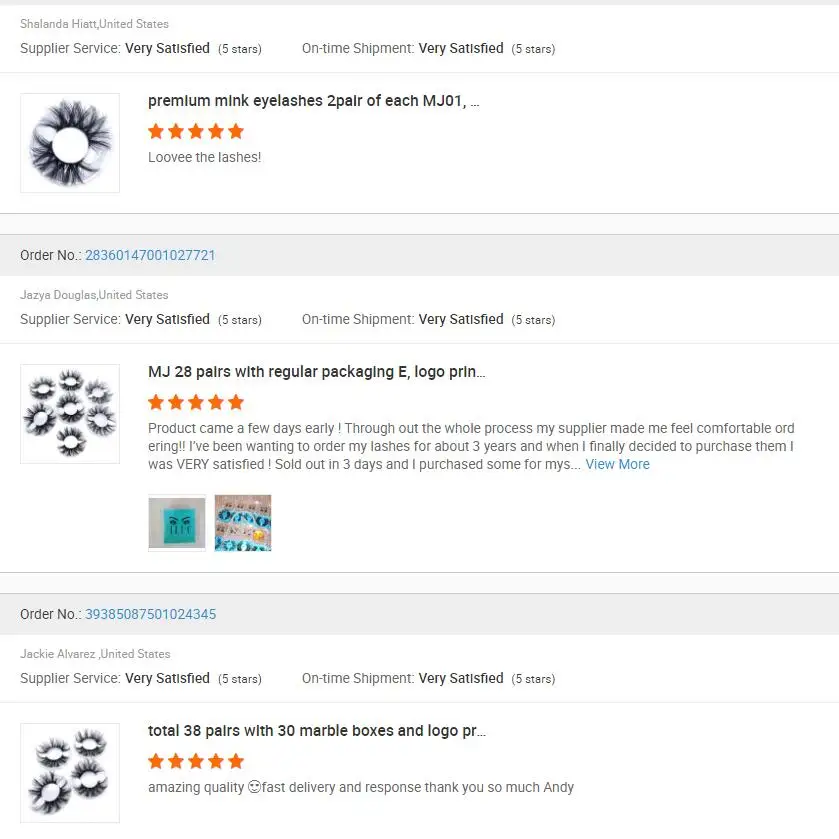The image size is (839, 839).
Task: Click View More to expand review
Action: pos(617,464)
